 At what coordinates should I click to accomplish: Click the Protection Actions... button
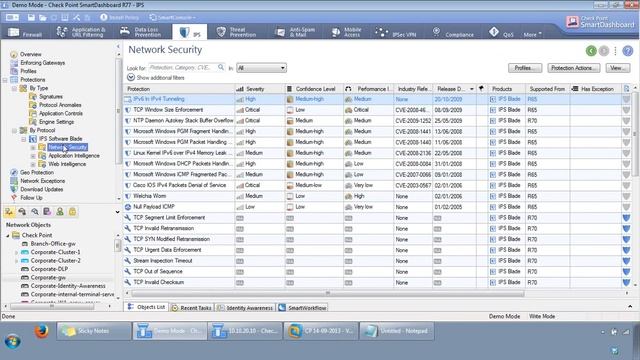(x=573, y=68)
